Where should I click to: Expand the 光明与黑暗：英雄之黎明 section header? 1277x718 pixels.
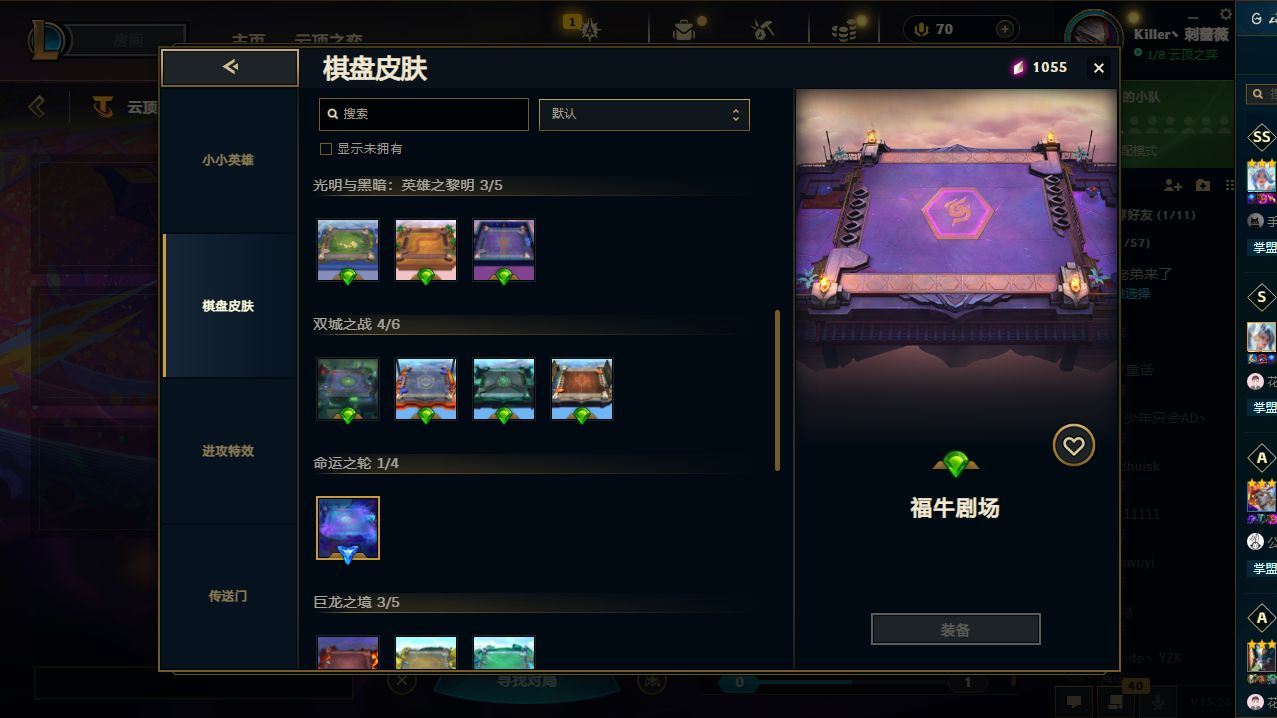(408, 185)
